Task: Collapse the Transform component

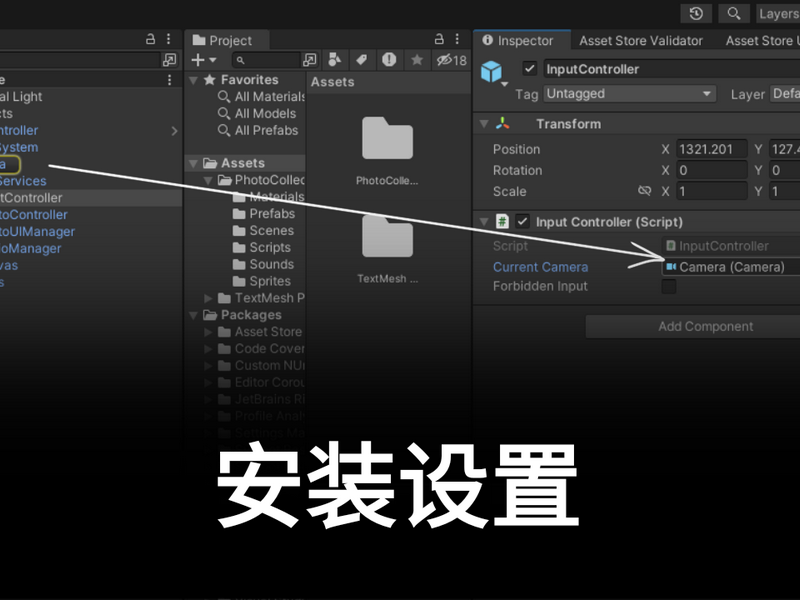Action: tap(484, 124)
